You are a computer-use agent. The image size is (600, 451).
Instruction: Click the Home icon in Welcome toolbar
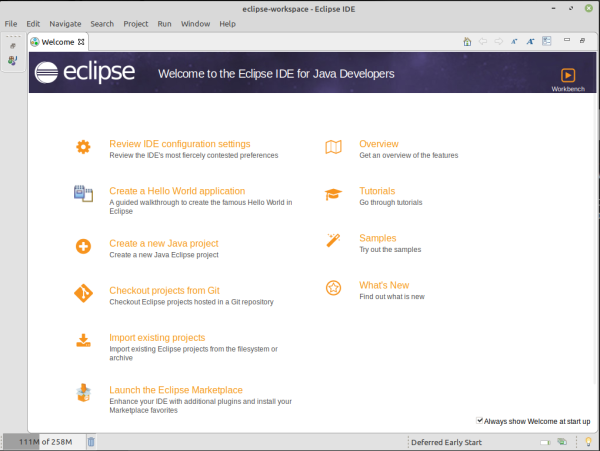[467, 42]
